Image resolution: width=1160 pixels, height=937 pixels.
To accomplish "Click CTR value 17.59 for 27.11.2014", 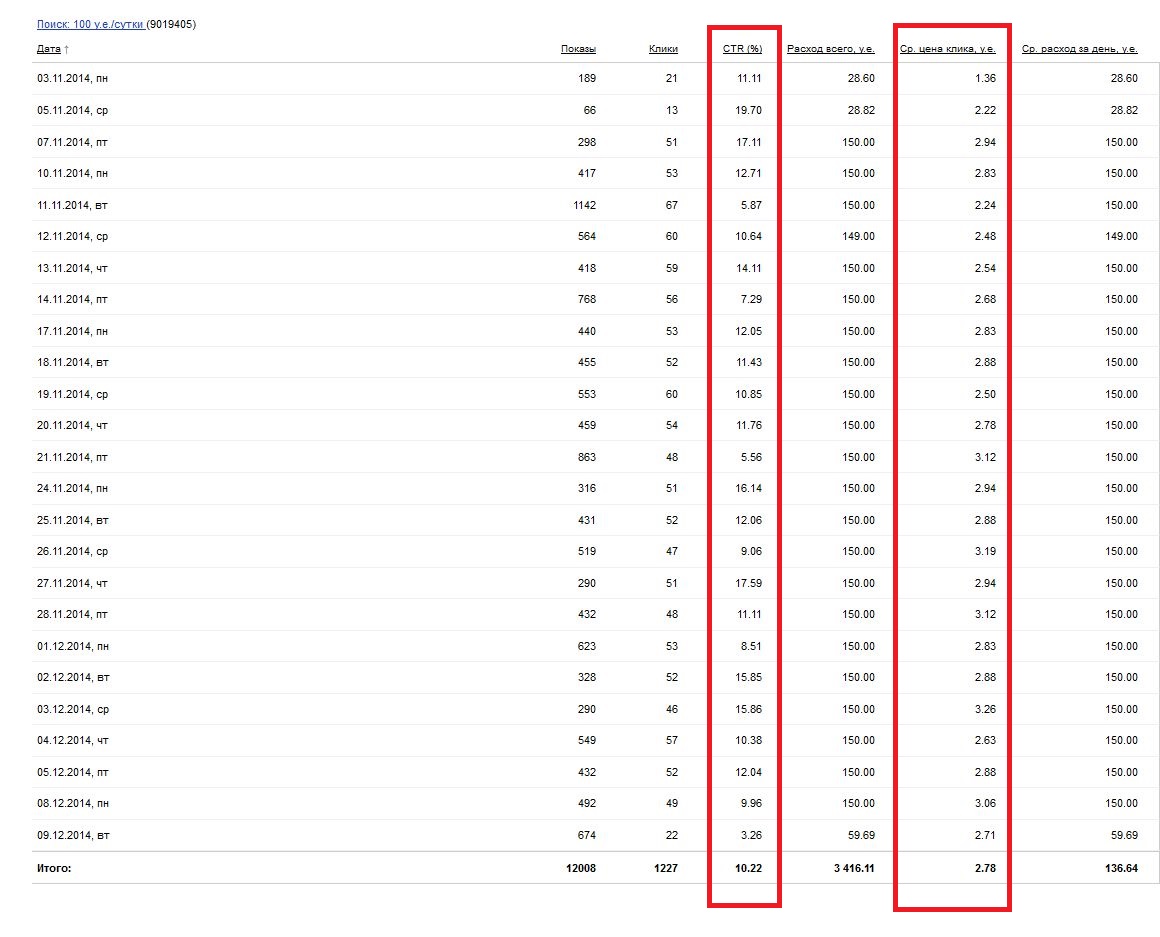I will point(749,583).
